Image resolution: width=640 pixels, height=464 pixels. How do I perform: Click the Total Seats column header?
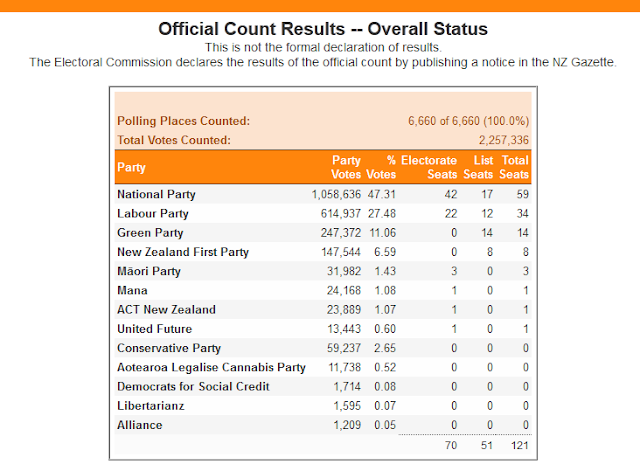tap(514, 167)
